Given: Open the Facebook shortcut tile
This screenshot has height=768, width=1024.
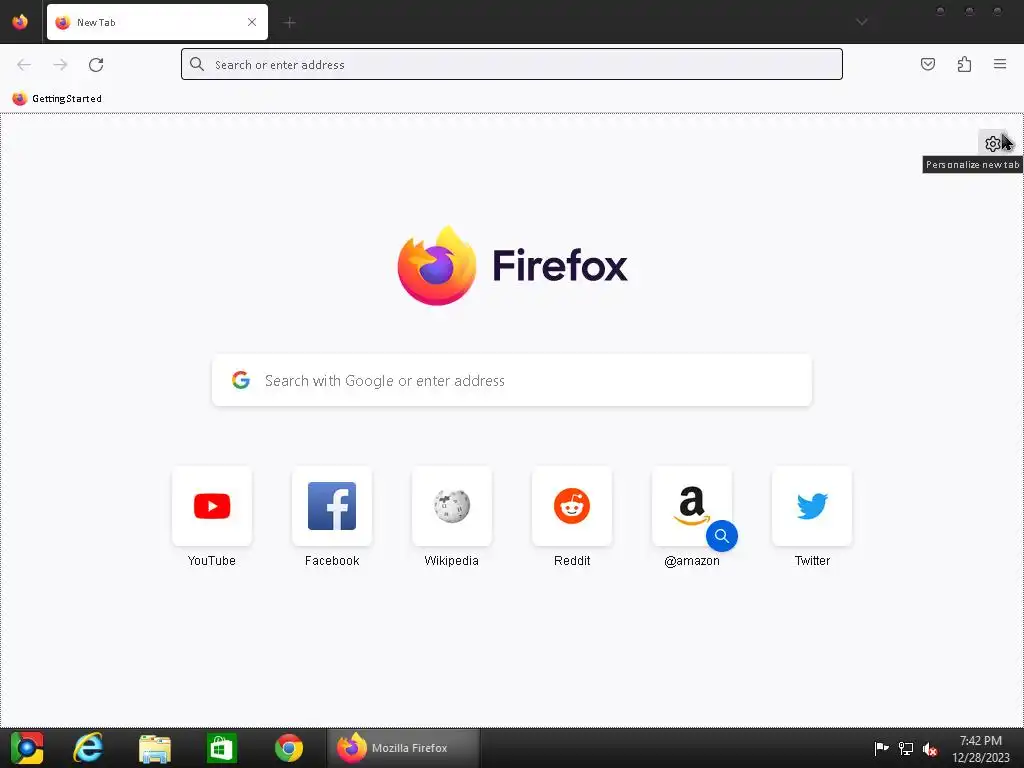Looking at the screenshot, I should tap(332, 506).
